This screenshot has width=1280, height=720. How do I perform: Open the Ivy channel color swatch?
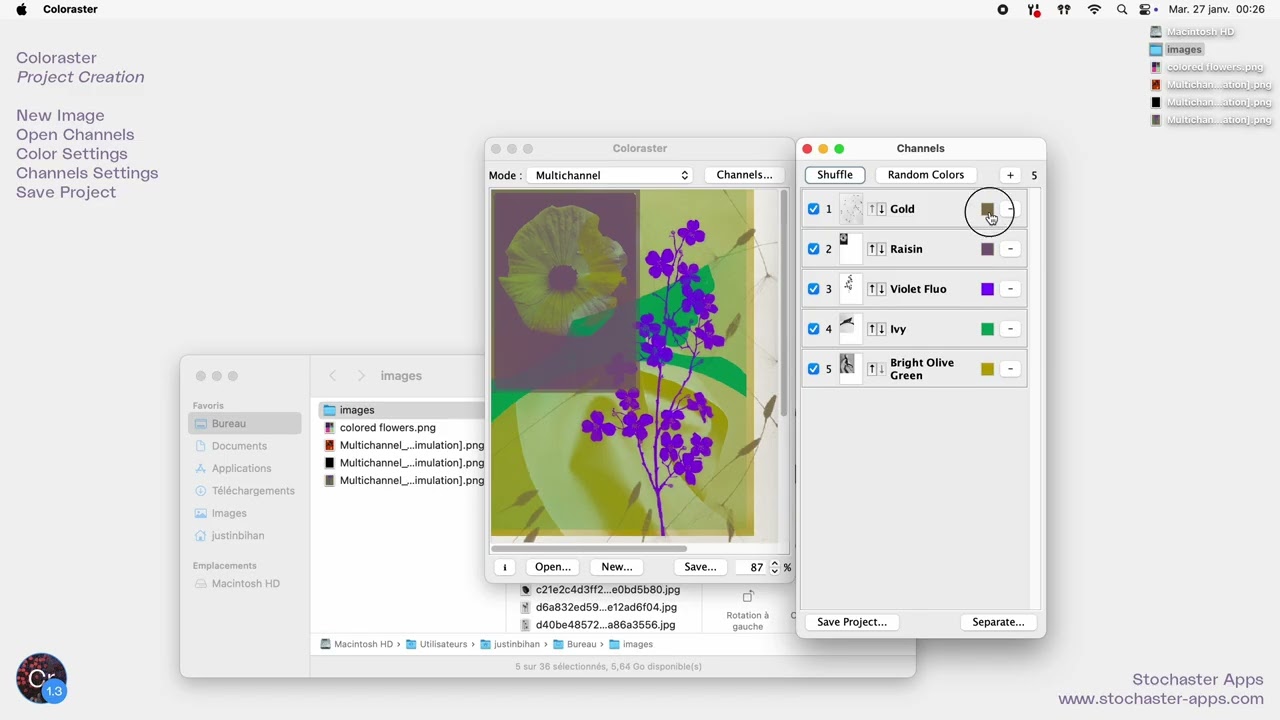[x=987, y=329]
